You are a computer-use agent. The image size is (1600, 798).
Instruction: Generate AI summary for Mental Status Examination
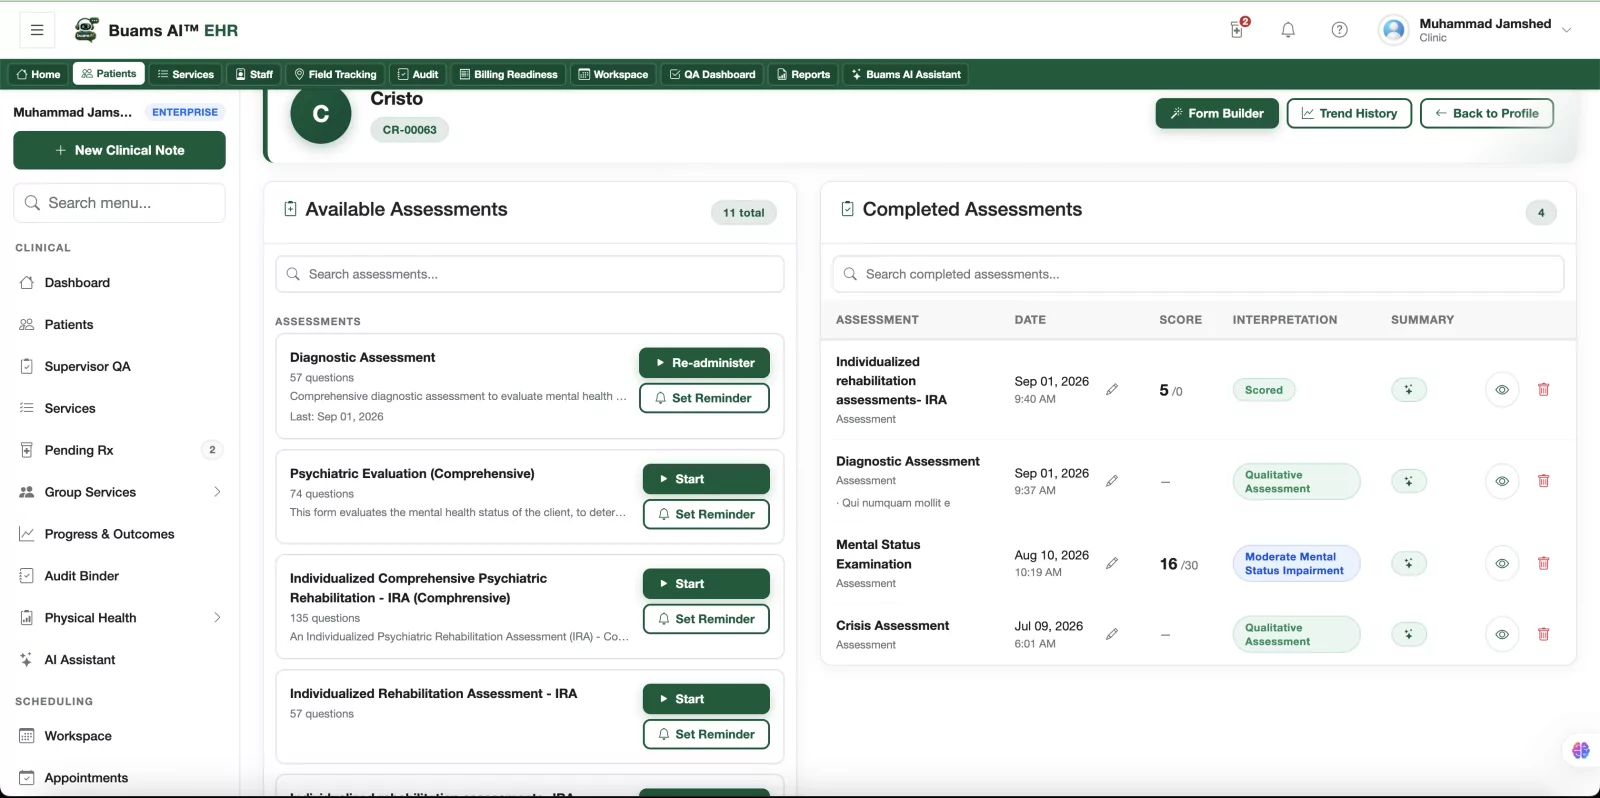(1409, 564)
